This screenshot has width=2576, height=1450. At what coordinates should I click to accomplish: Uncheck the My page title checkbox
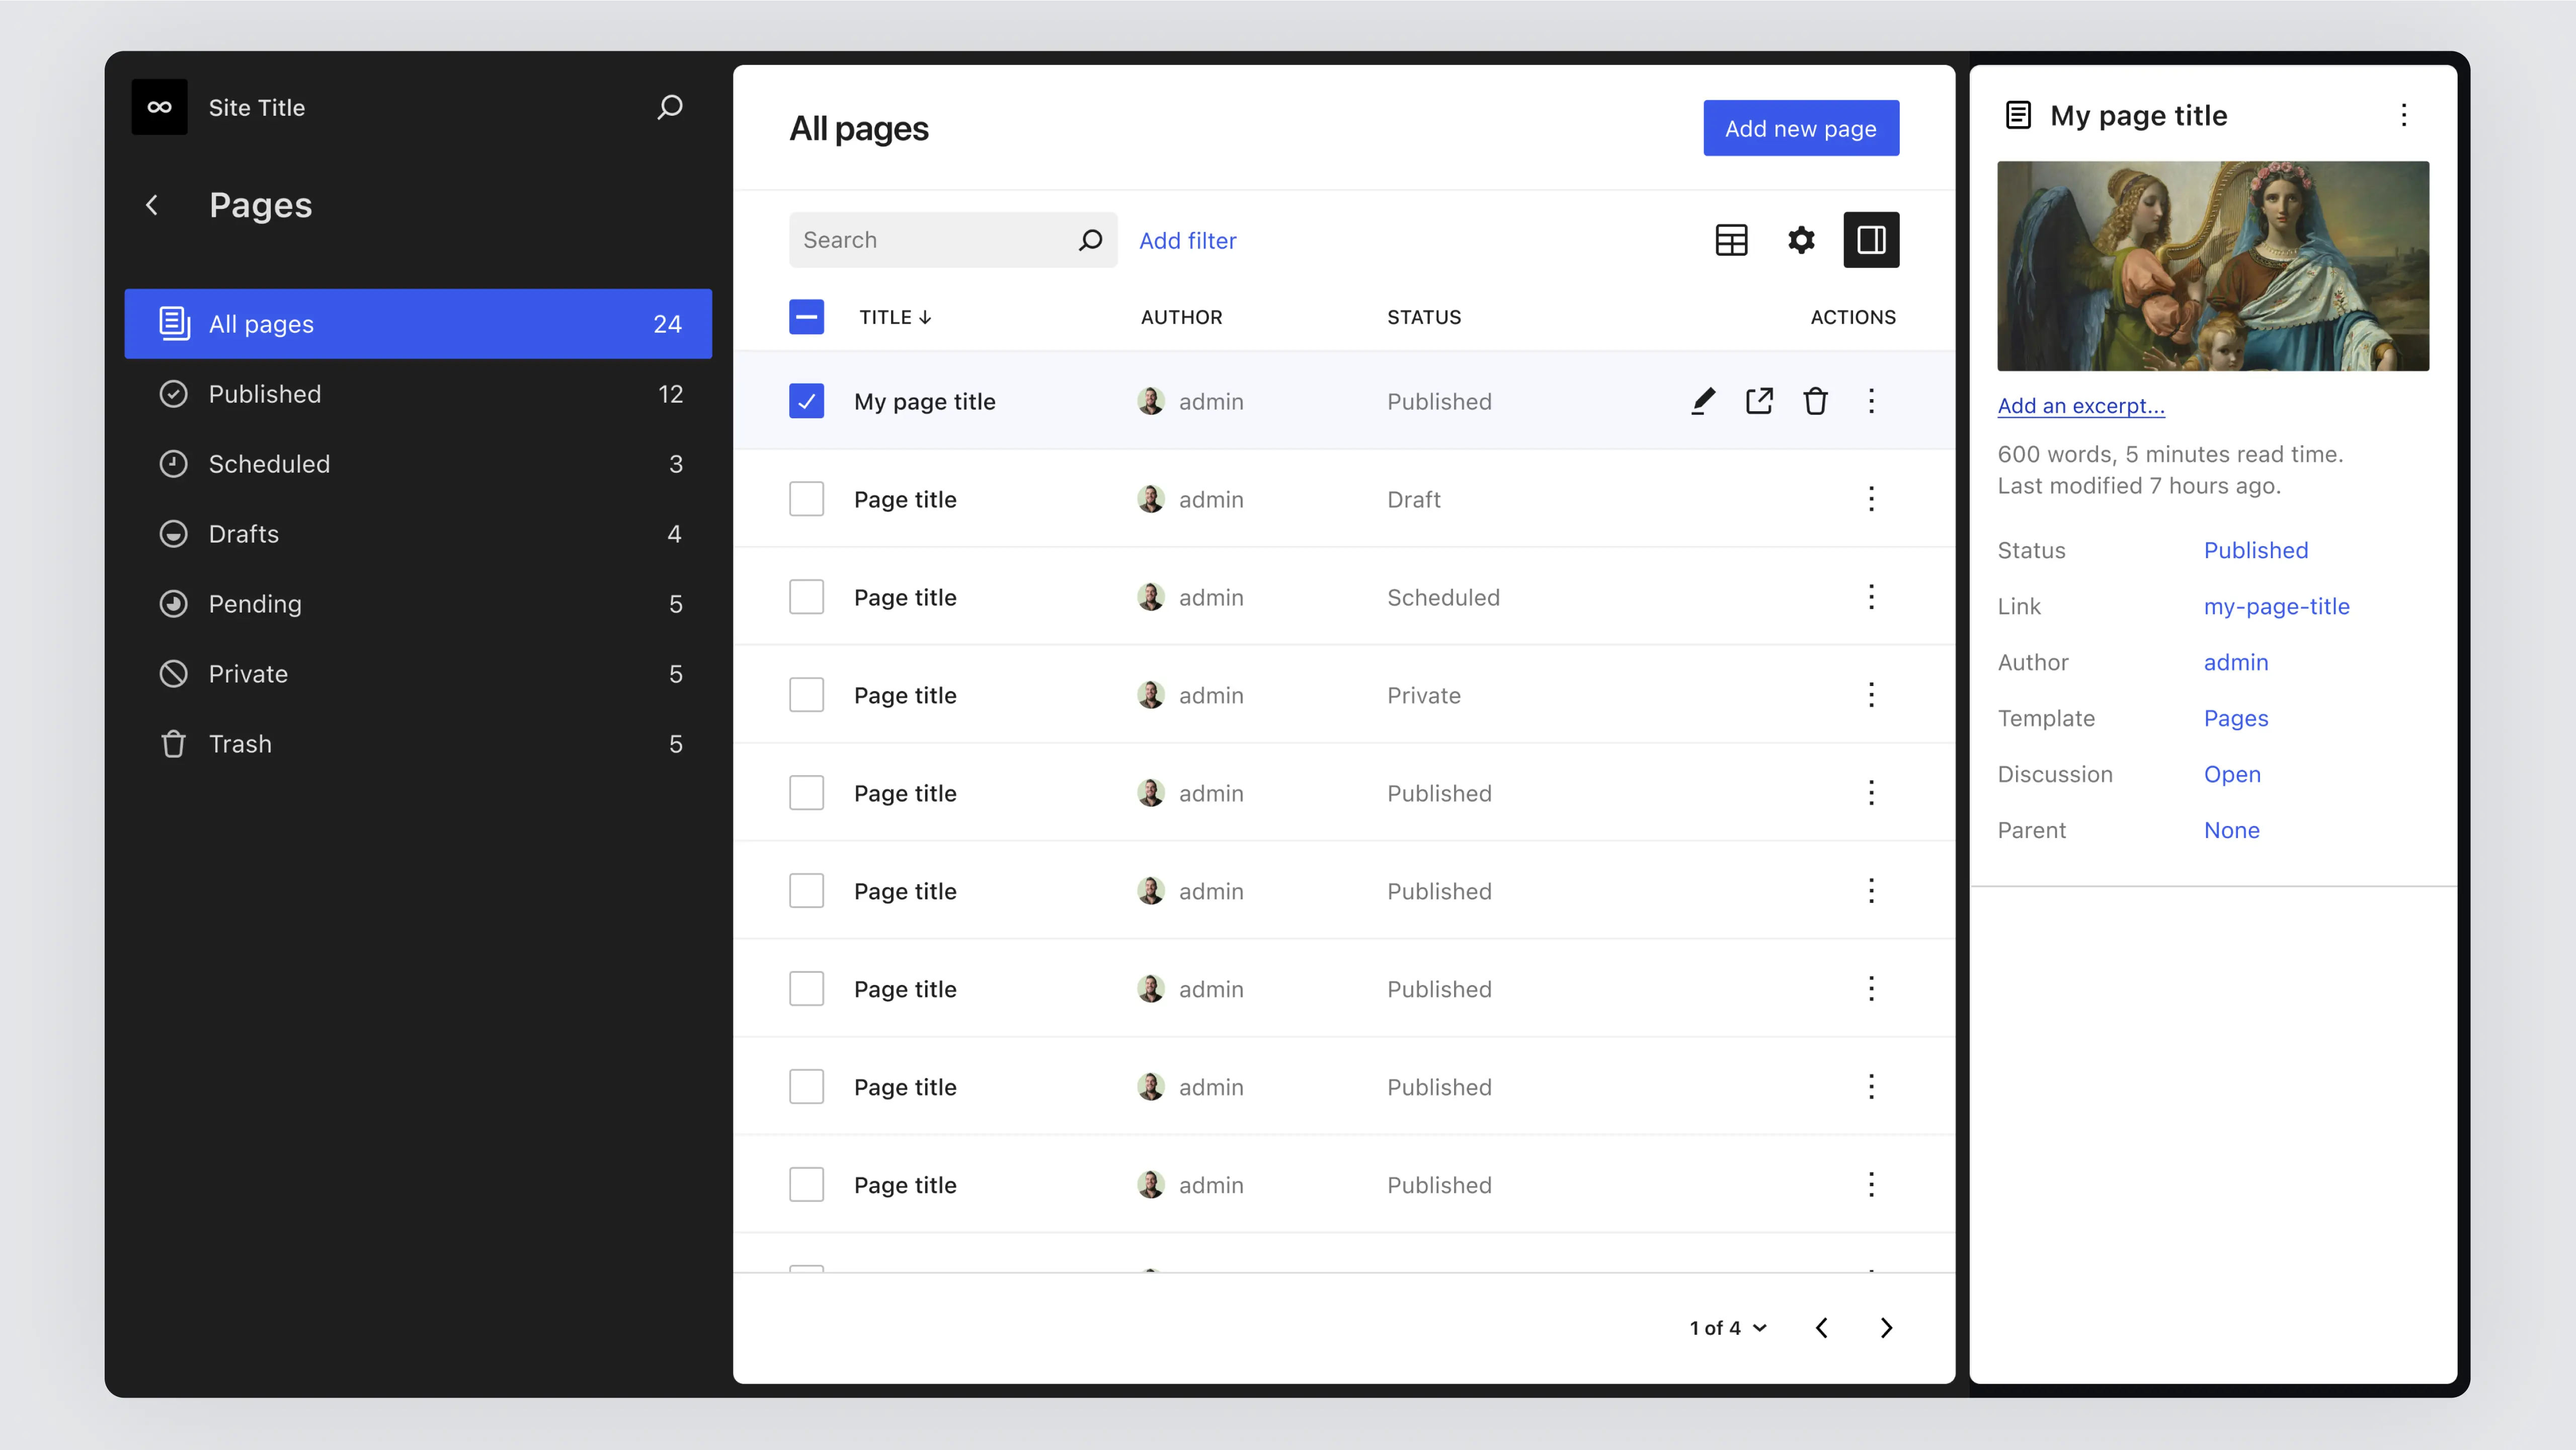[x=806, y=401]
